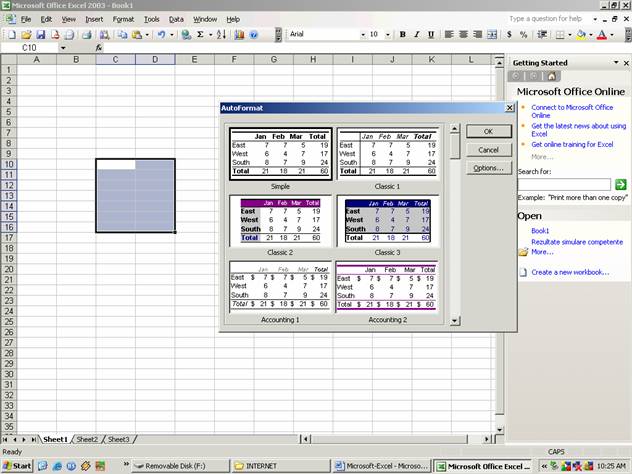Screen dimensions: 632x474
Task: Open the Font Color dropdown arrow
Action: (612, 35)
